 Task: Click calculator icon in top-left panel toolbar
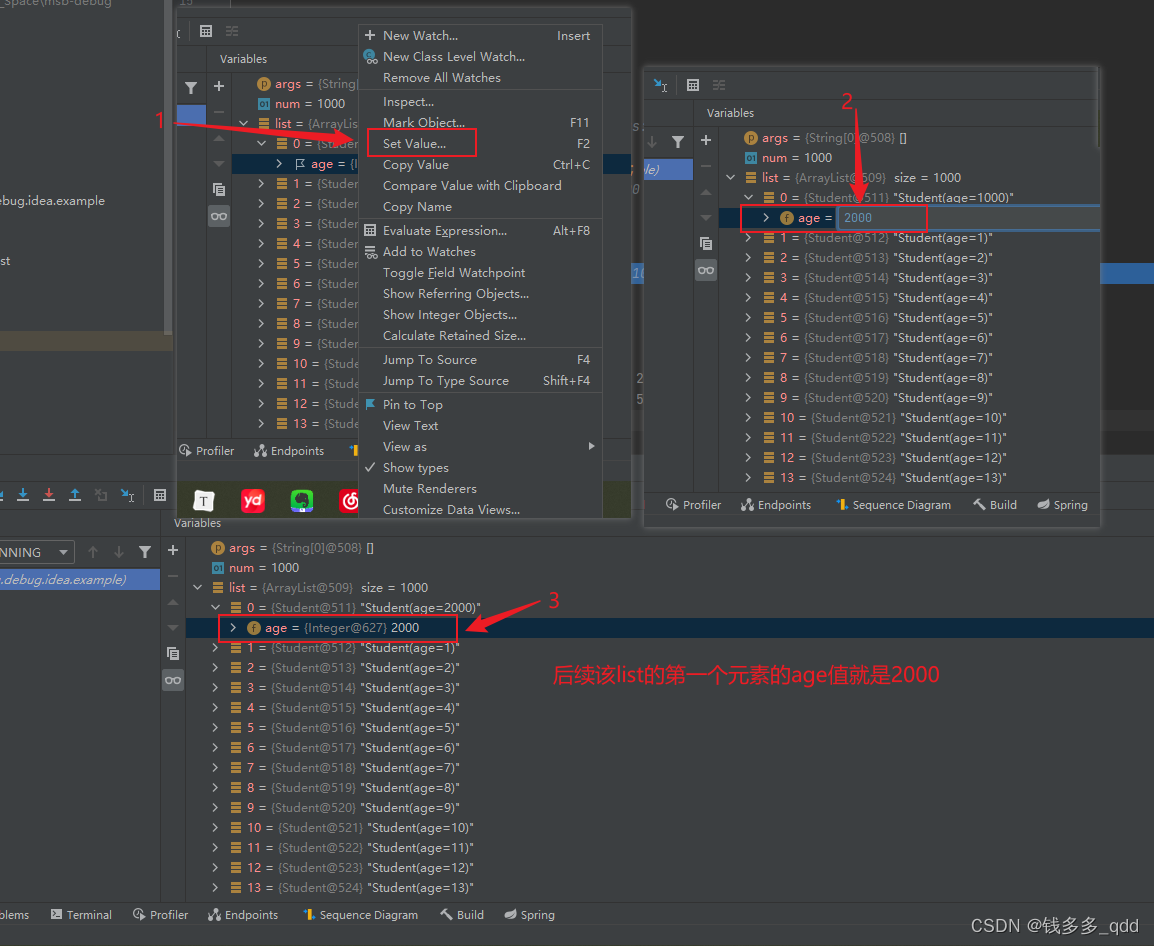[x=206, y=31]
